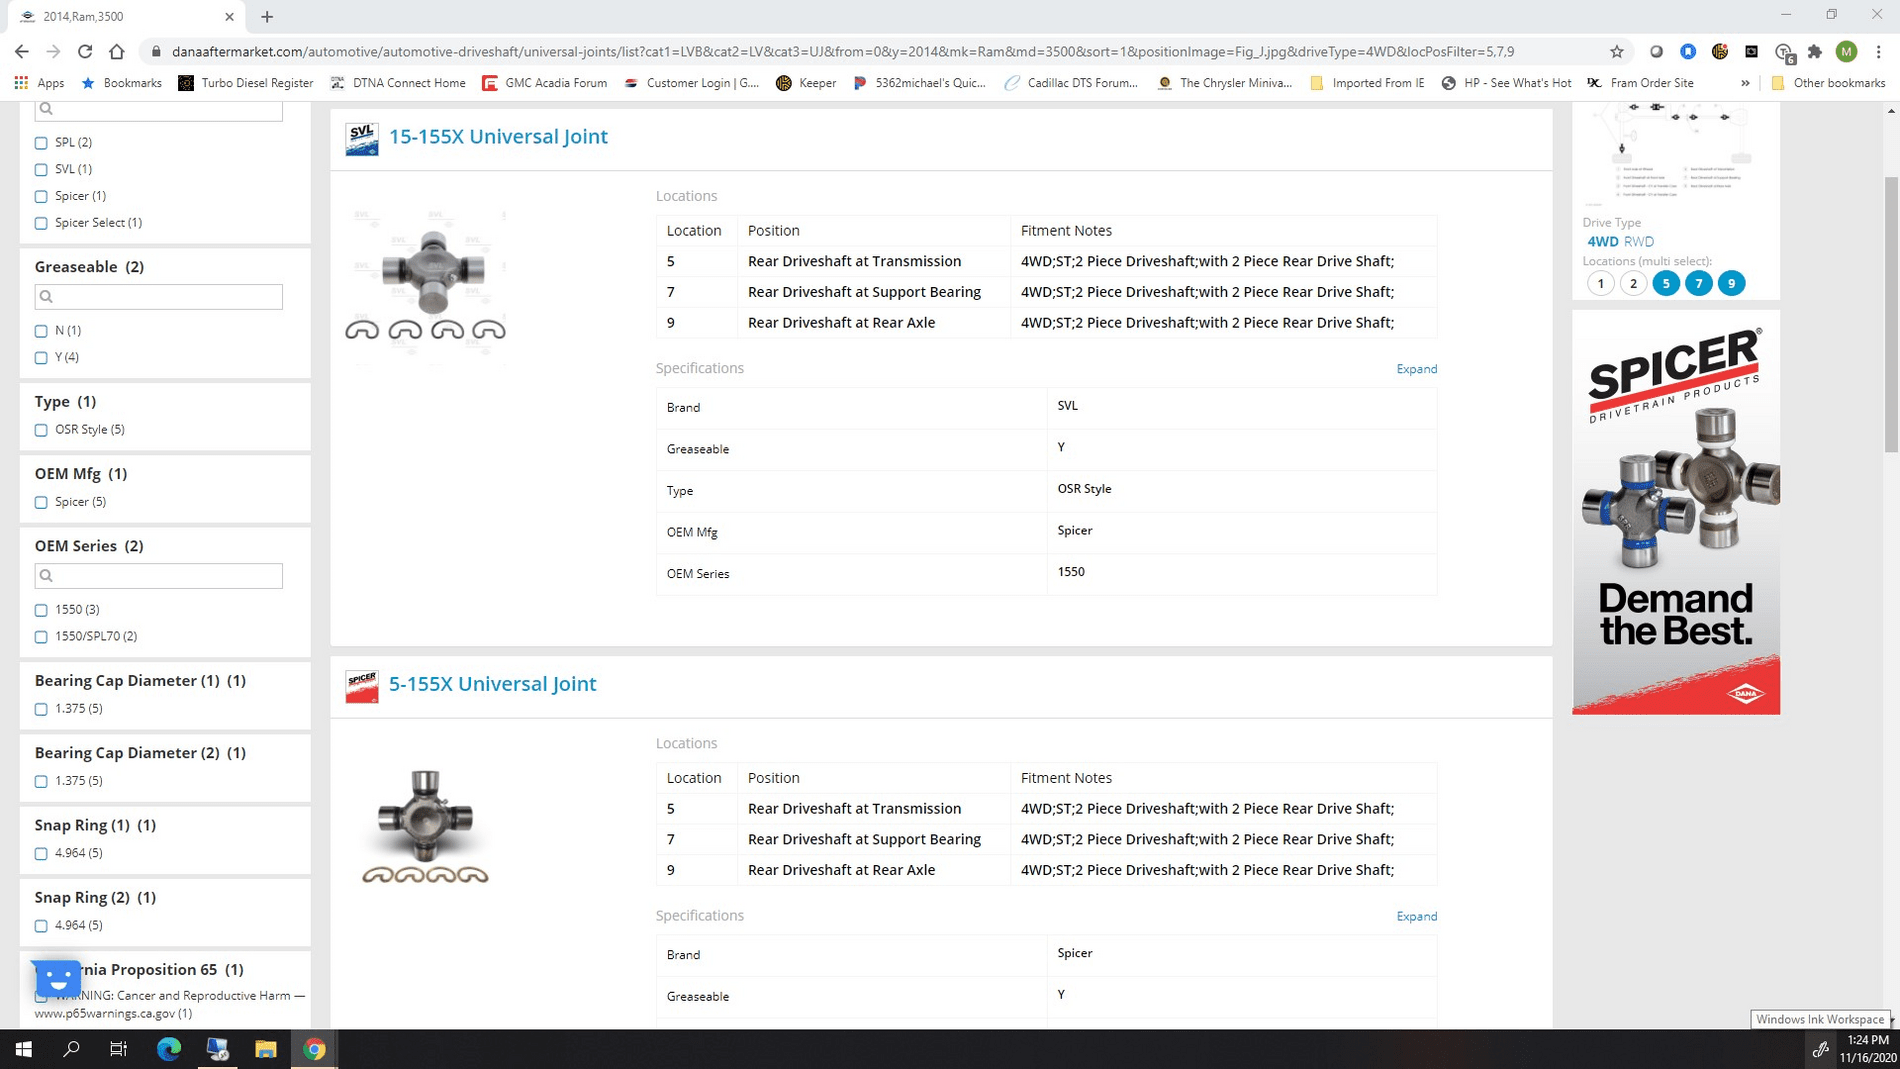The height and width of the screenshot is (1069, 1900).
Task: Open the Apps grid shortcut in bookmarks bar
Action: [40, 83]
